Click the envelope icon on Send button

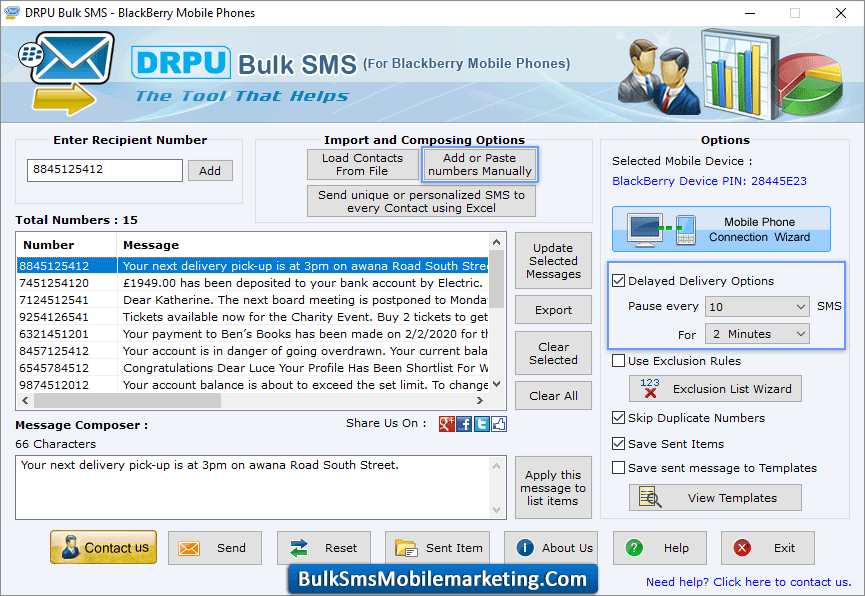click(x=189, y=548)
